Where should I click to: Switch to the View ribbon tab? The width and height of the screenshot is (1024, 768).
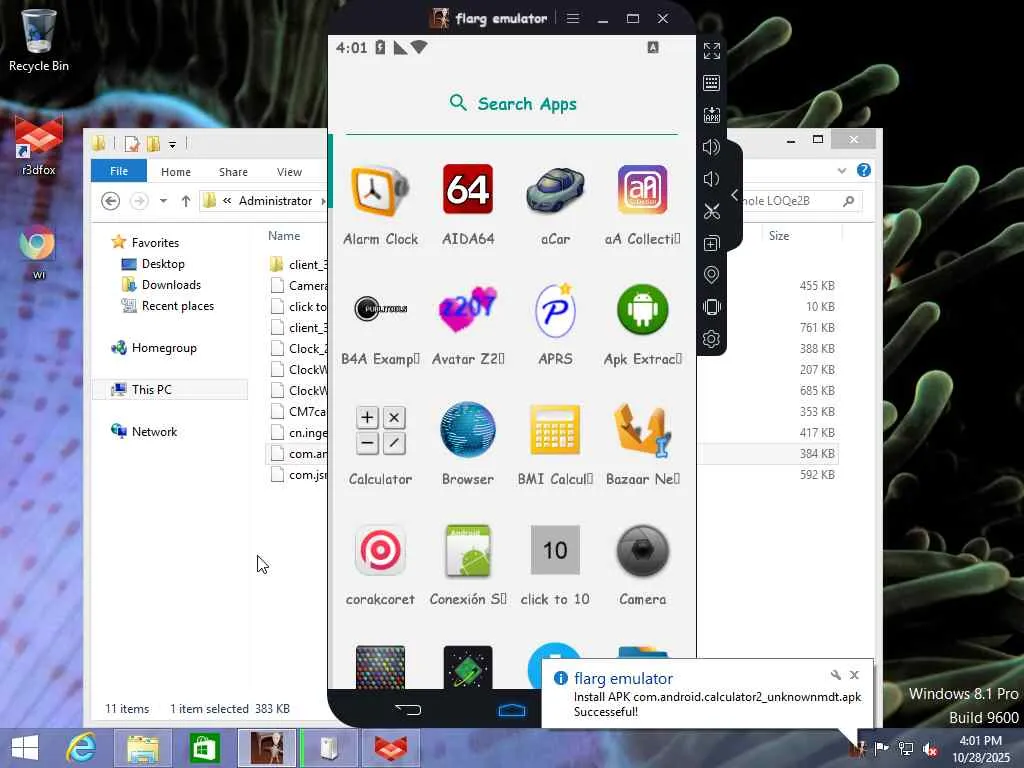(x=289, y=172)
